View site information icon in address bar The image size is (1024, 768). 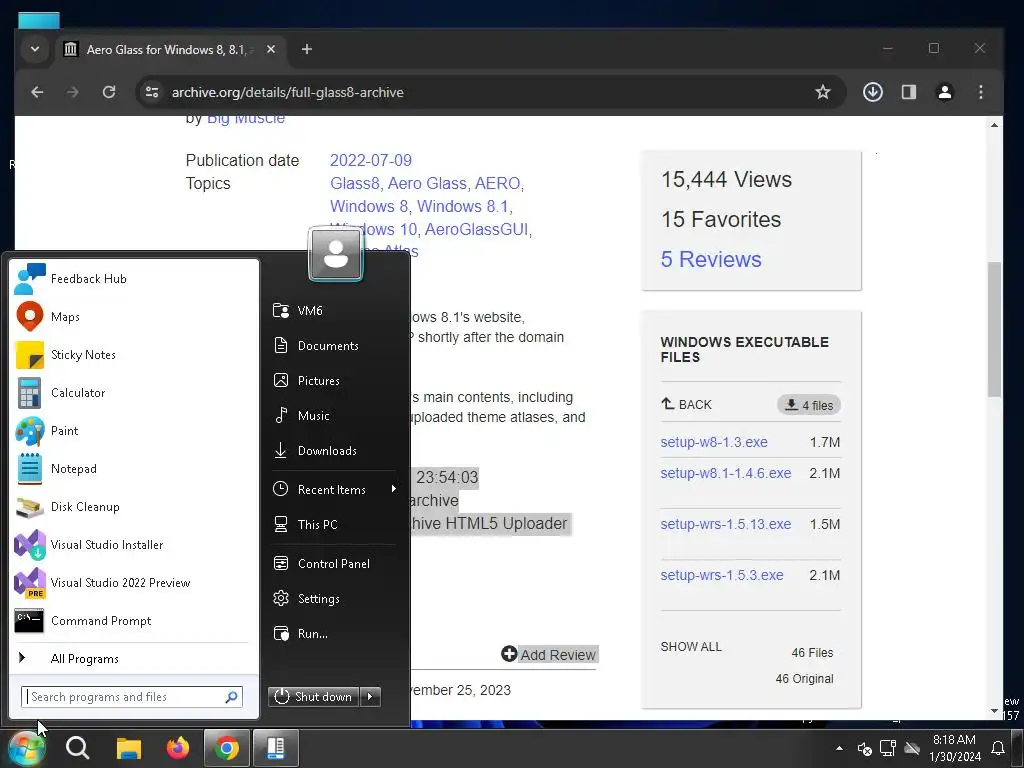pos(152,92)
